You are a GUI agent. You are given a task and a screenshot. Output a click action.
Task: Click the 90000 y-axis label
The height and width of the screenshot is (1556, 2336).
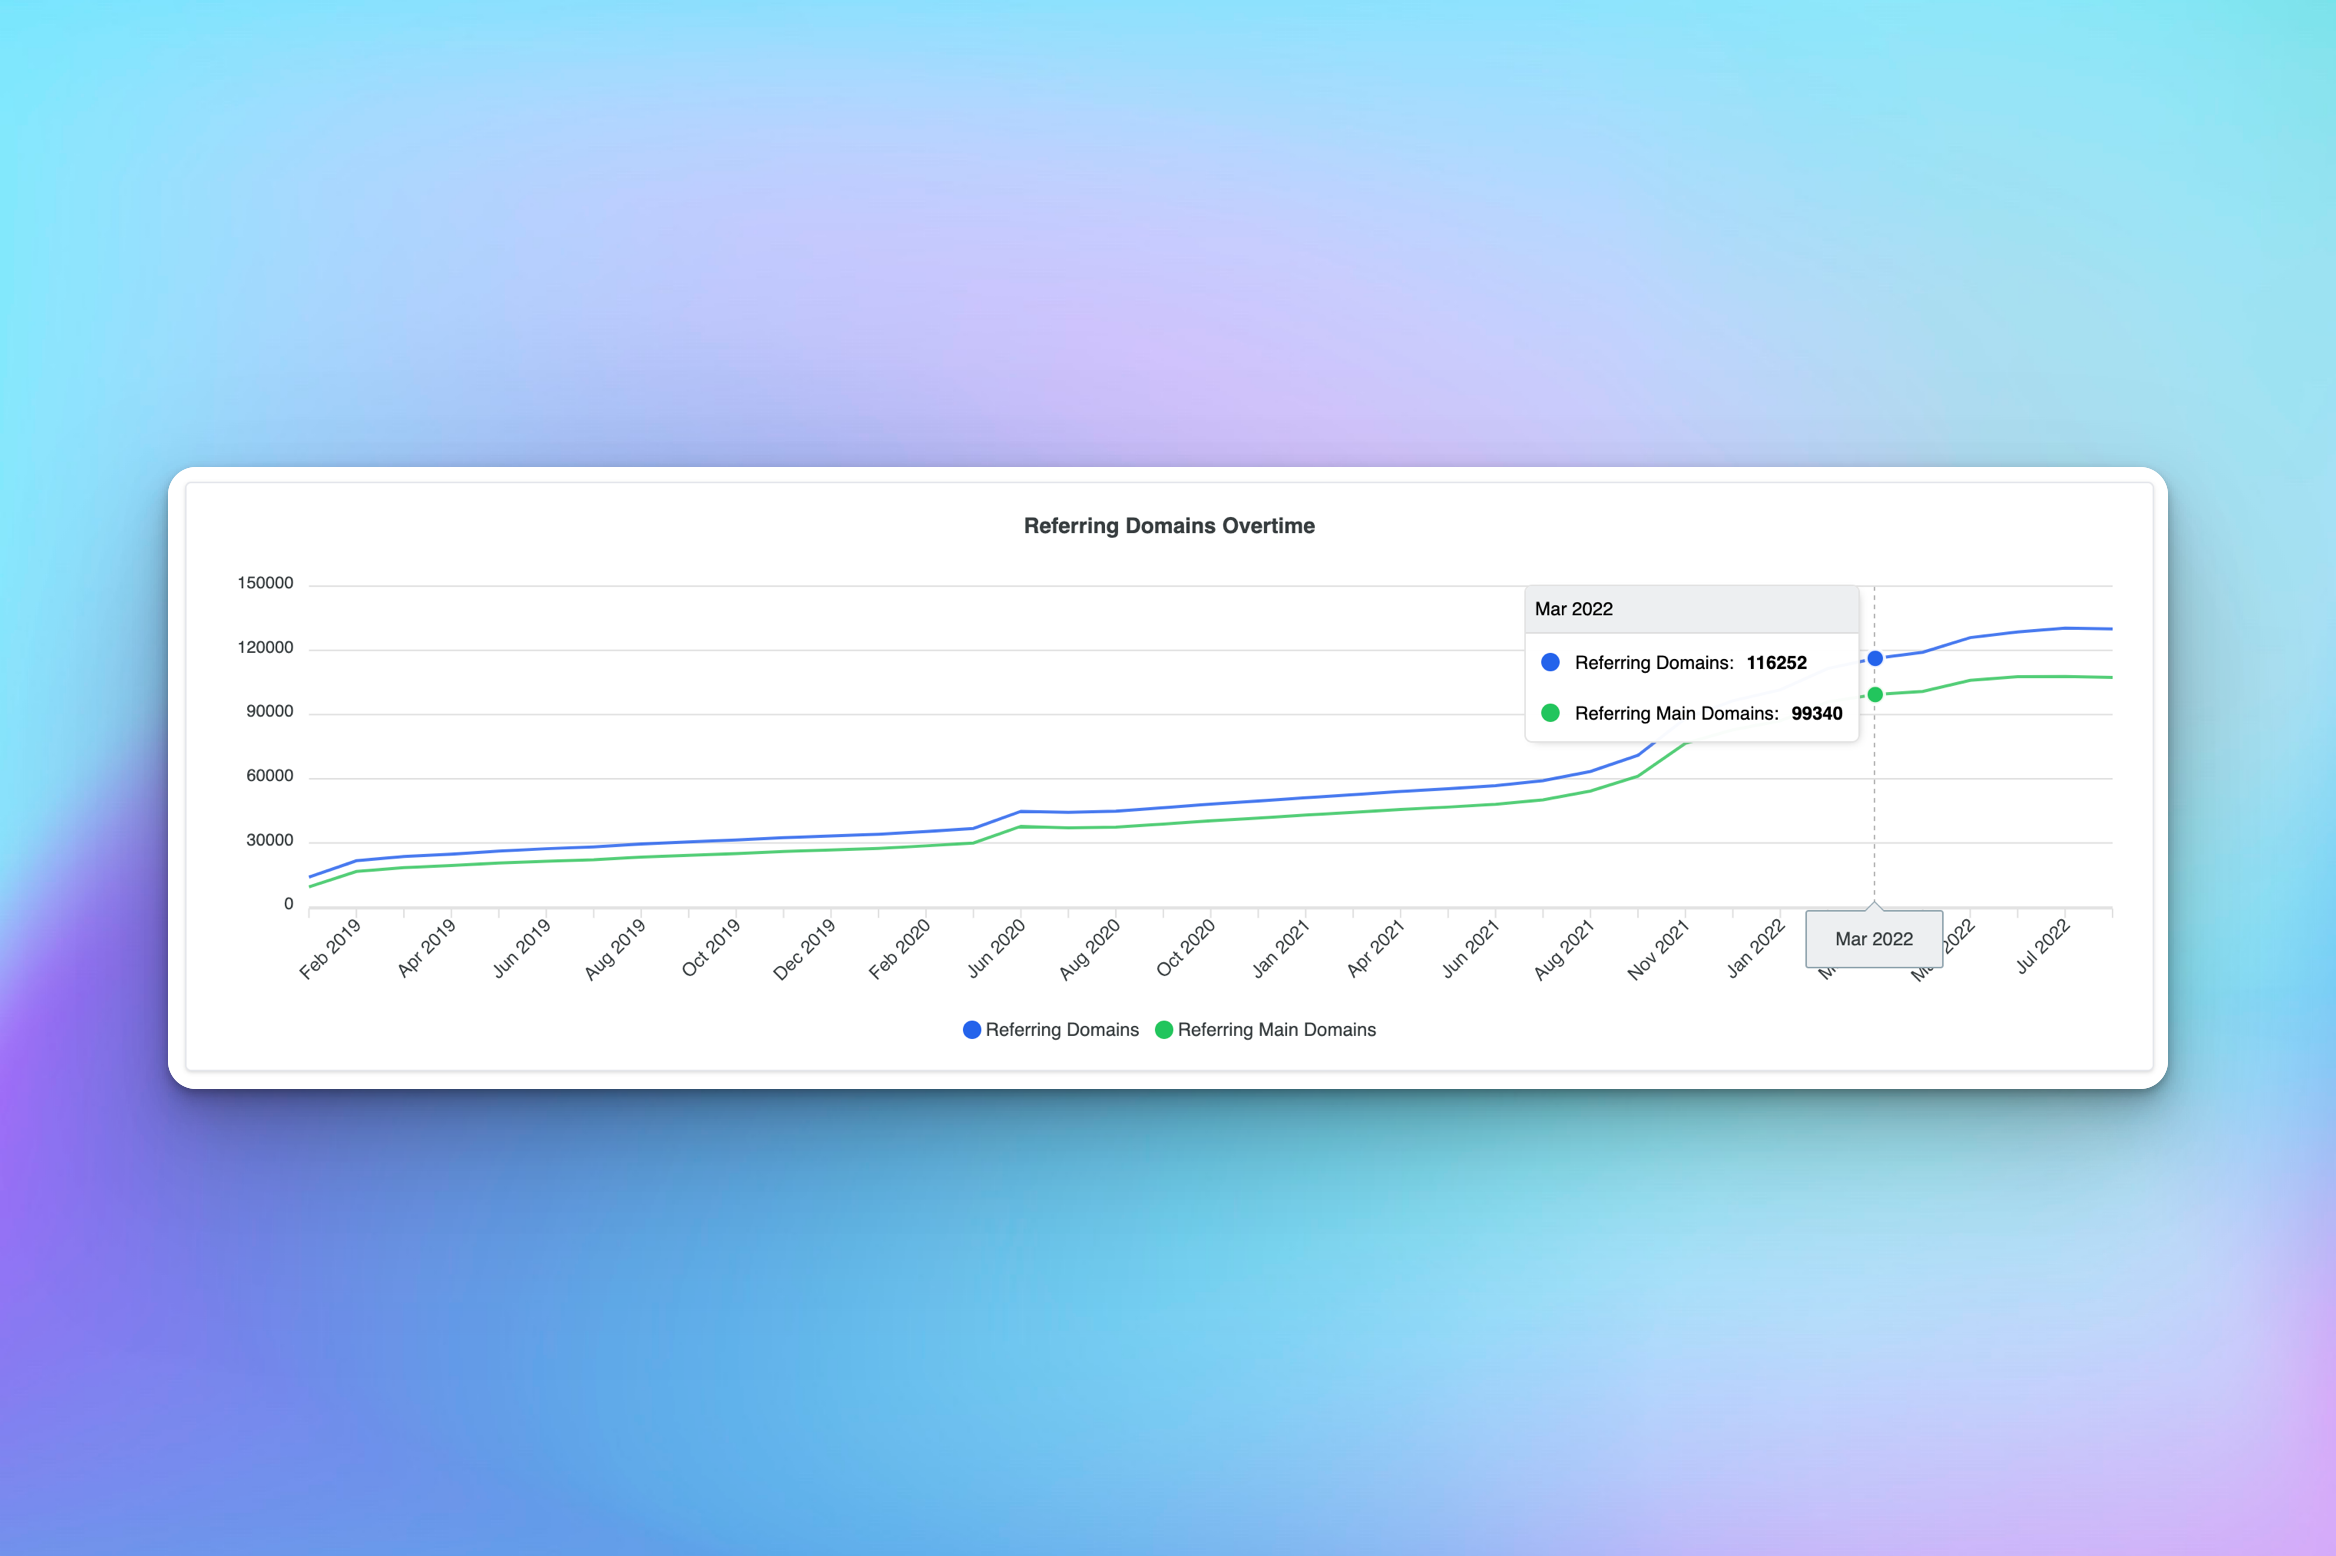(x=270, y=712)
